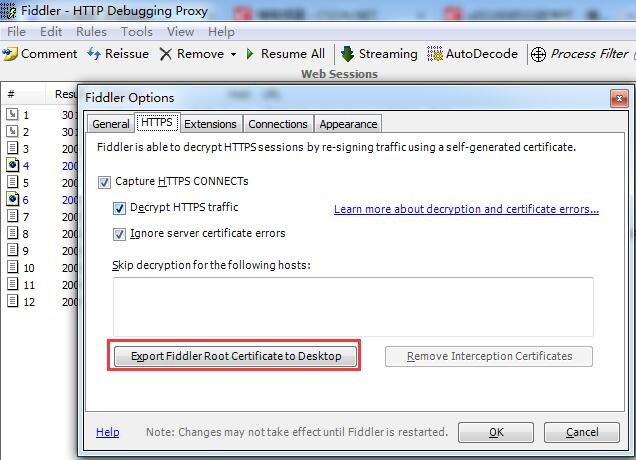The width and height of the screenshot is (636, 460).
Task: Select session 6 globe icon
Action: 13,199
